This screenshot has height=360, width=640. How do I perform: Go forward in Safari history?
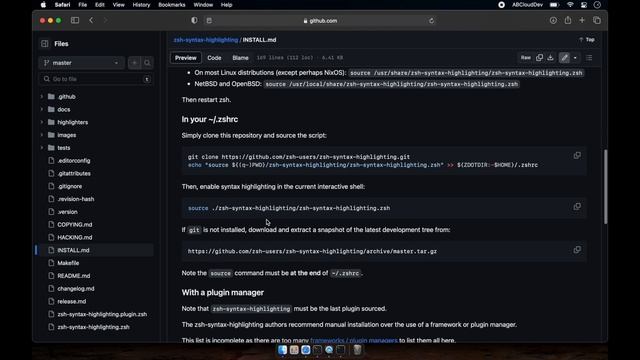(x=106, y=20)
